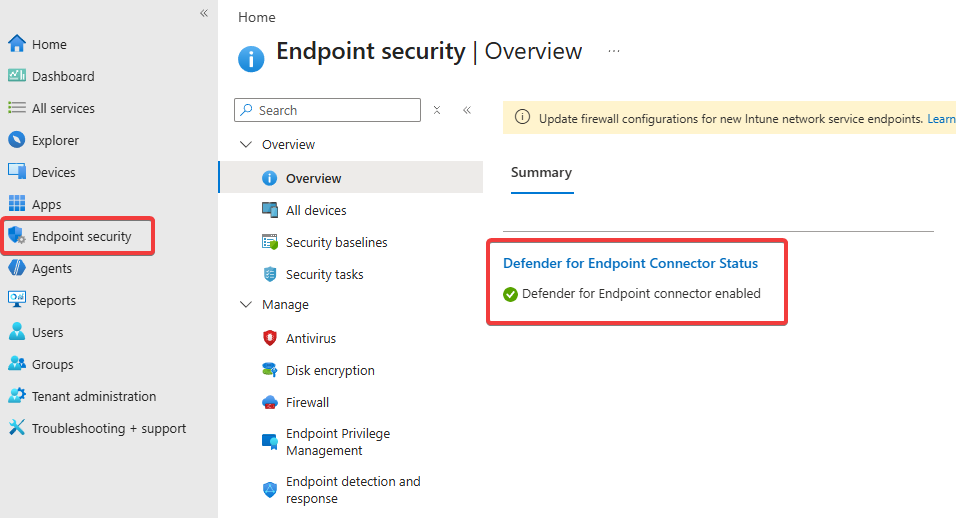Screen dimensions: 956x518
Task: Select All devices menu item
Action: [x=316, y=210]
